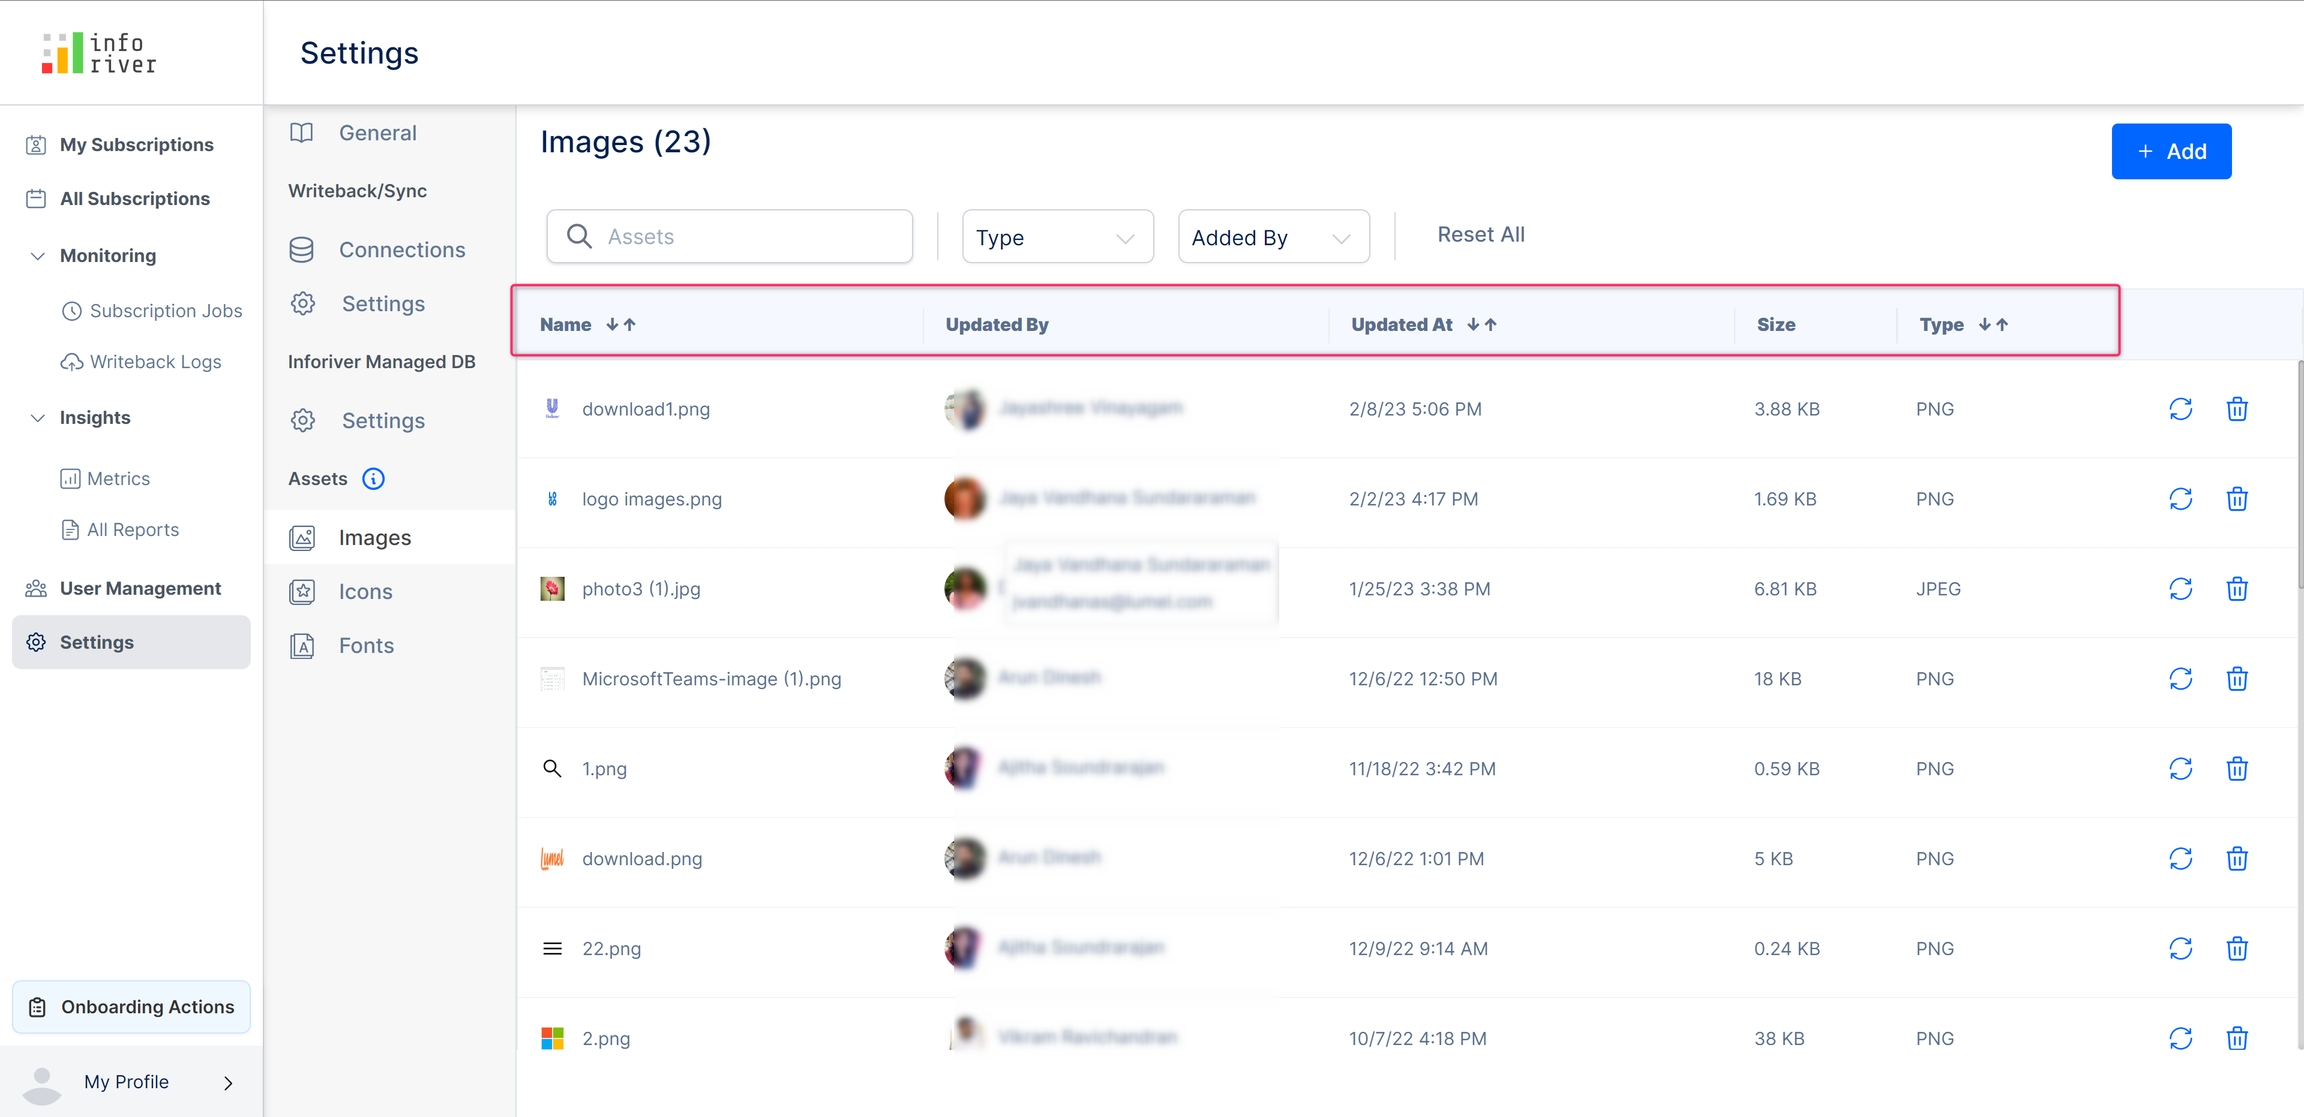Click the photo3 (1).jpg thumbnail

[x=552, y=589]
